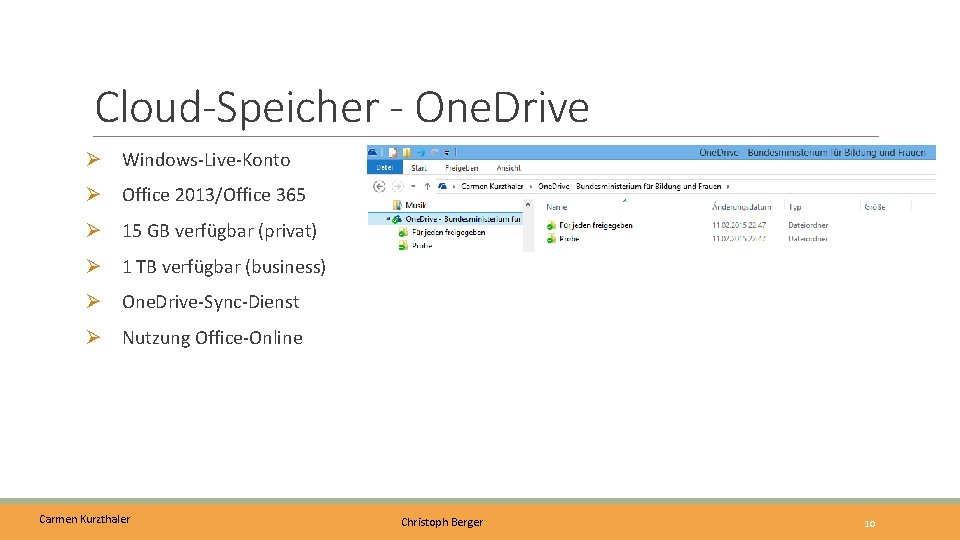The height and width of the screenshot is (540, 960).
Task: Click the new folder icon in quick access toolbar
Action: 407,152
